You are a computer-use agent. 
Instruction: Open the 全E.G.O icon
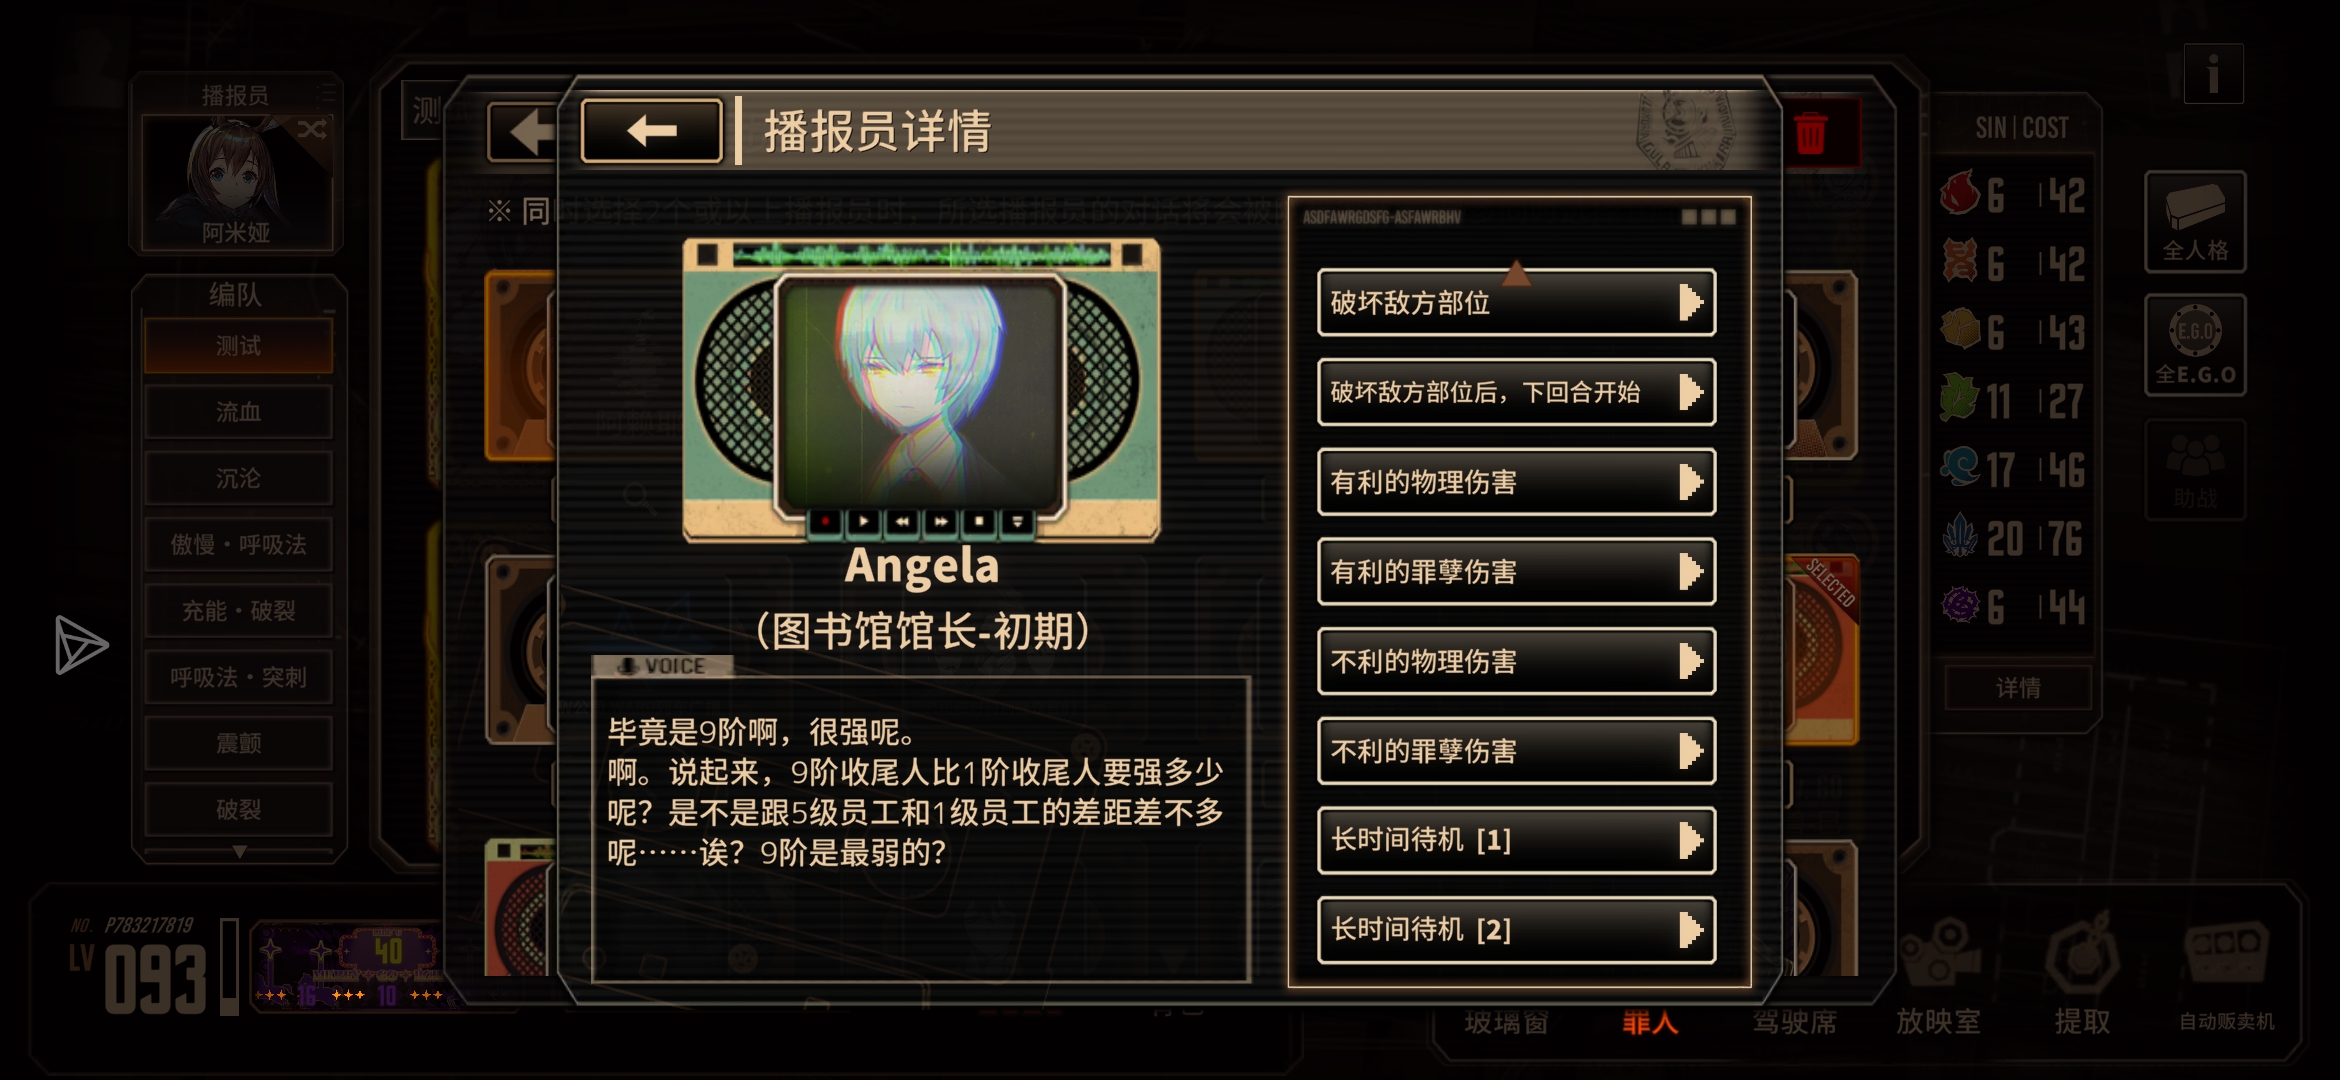coord(2195,345)
